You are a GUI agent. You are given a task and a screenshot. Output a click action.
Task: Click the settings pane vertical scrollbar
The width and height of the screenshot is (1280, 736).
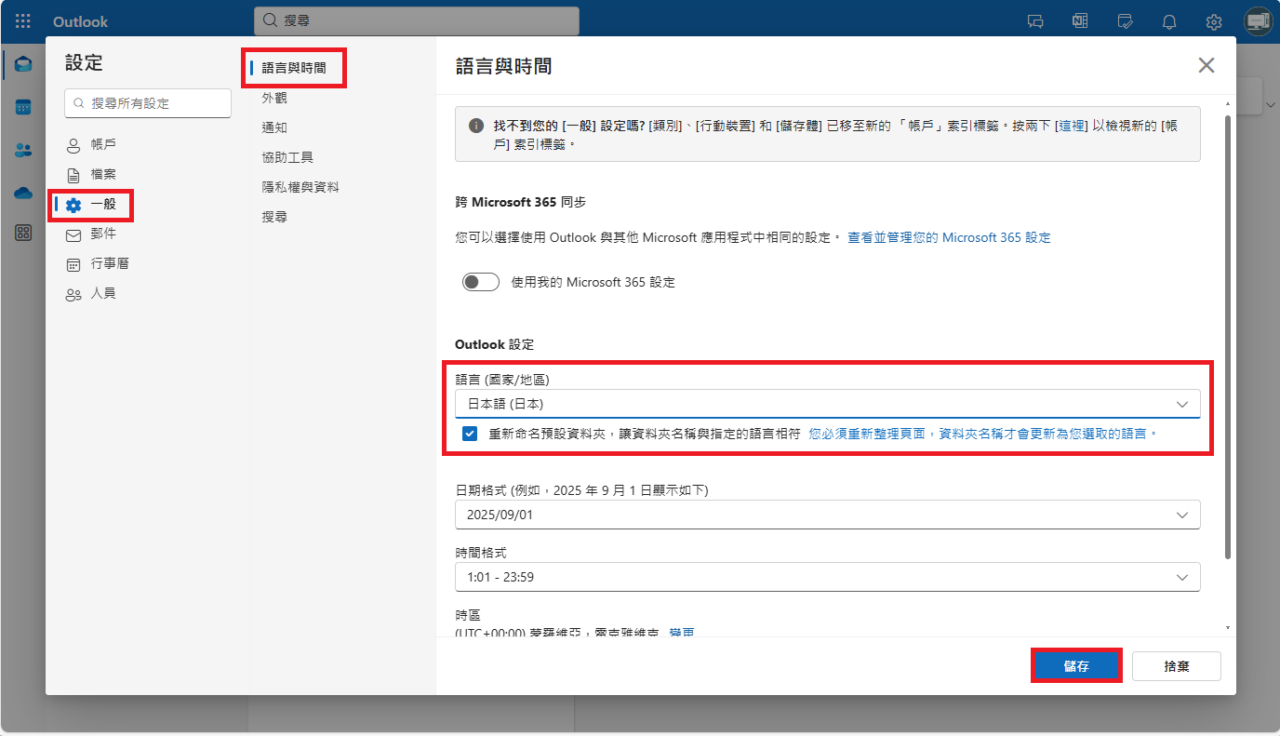coord(1228,335)
